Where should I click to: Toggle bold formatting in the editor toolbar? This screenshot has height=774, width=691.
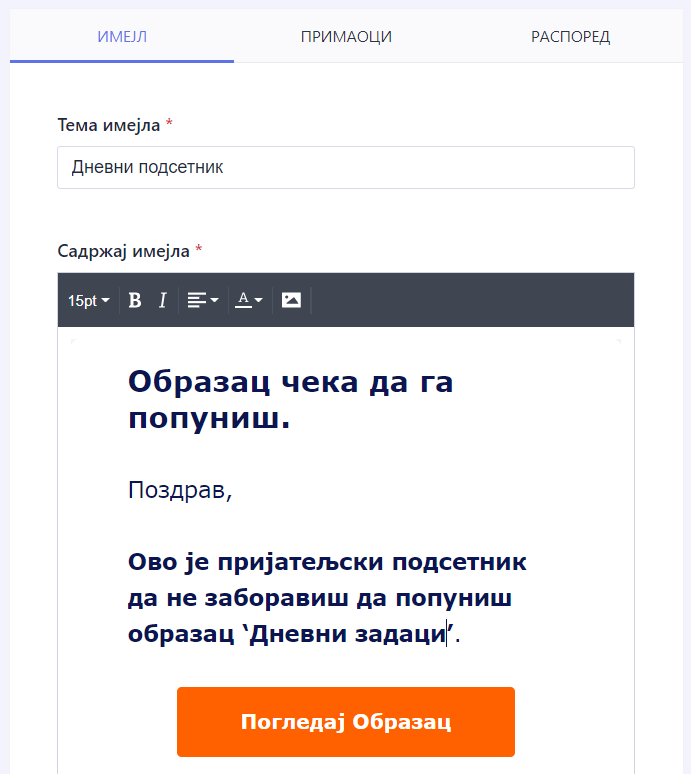pyautogui.click(x=135, y=300)
